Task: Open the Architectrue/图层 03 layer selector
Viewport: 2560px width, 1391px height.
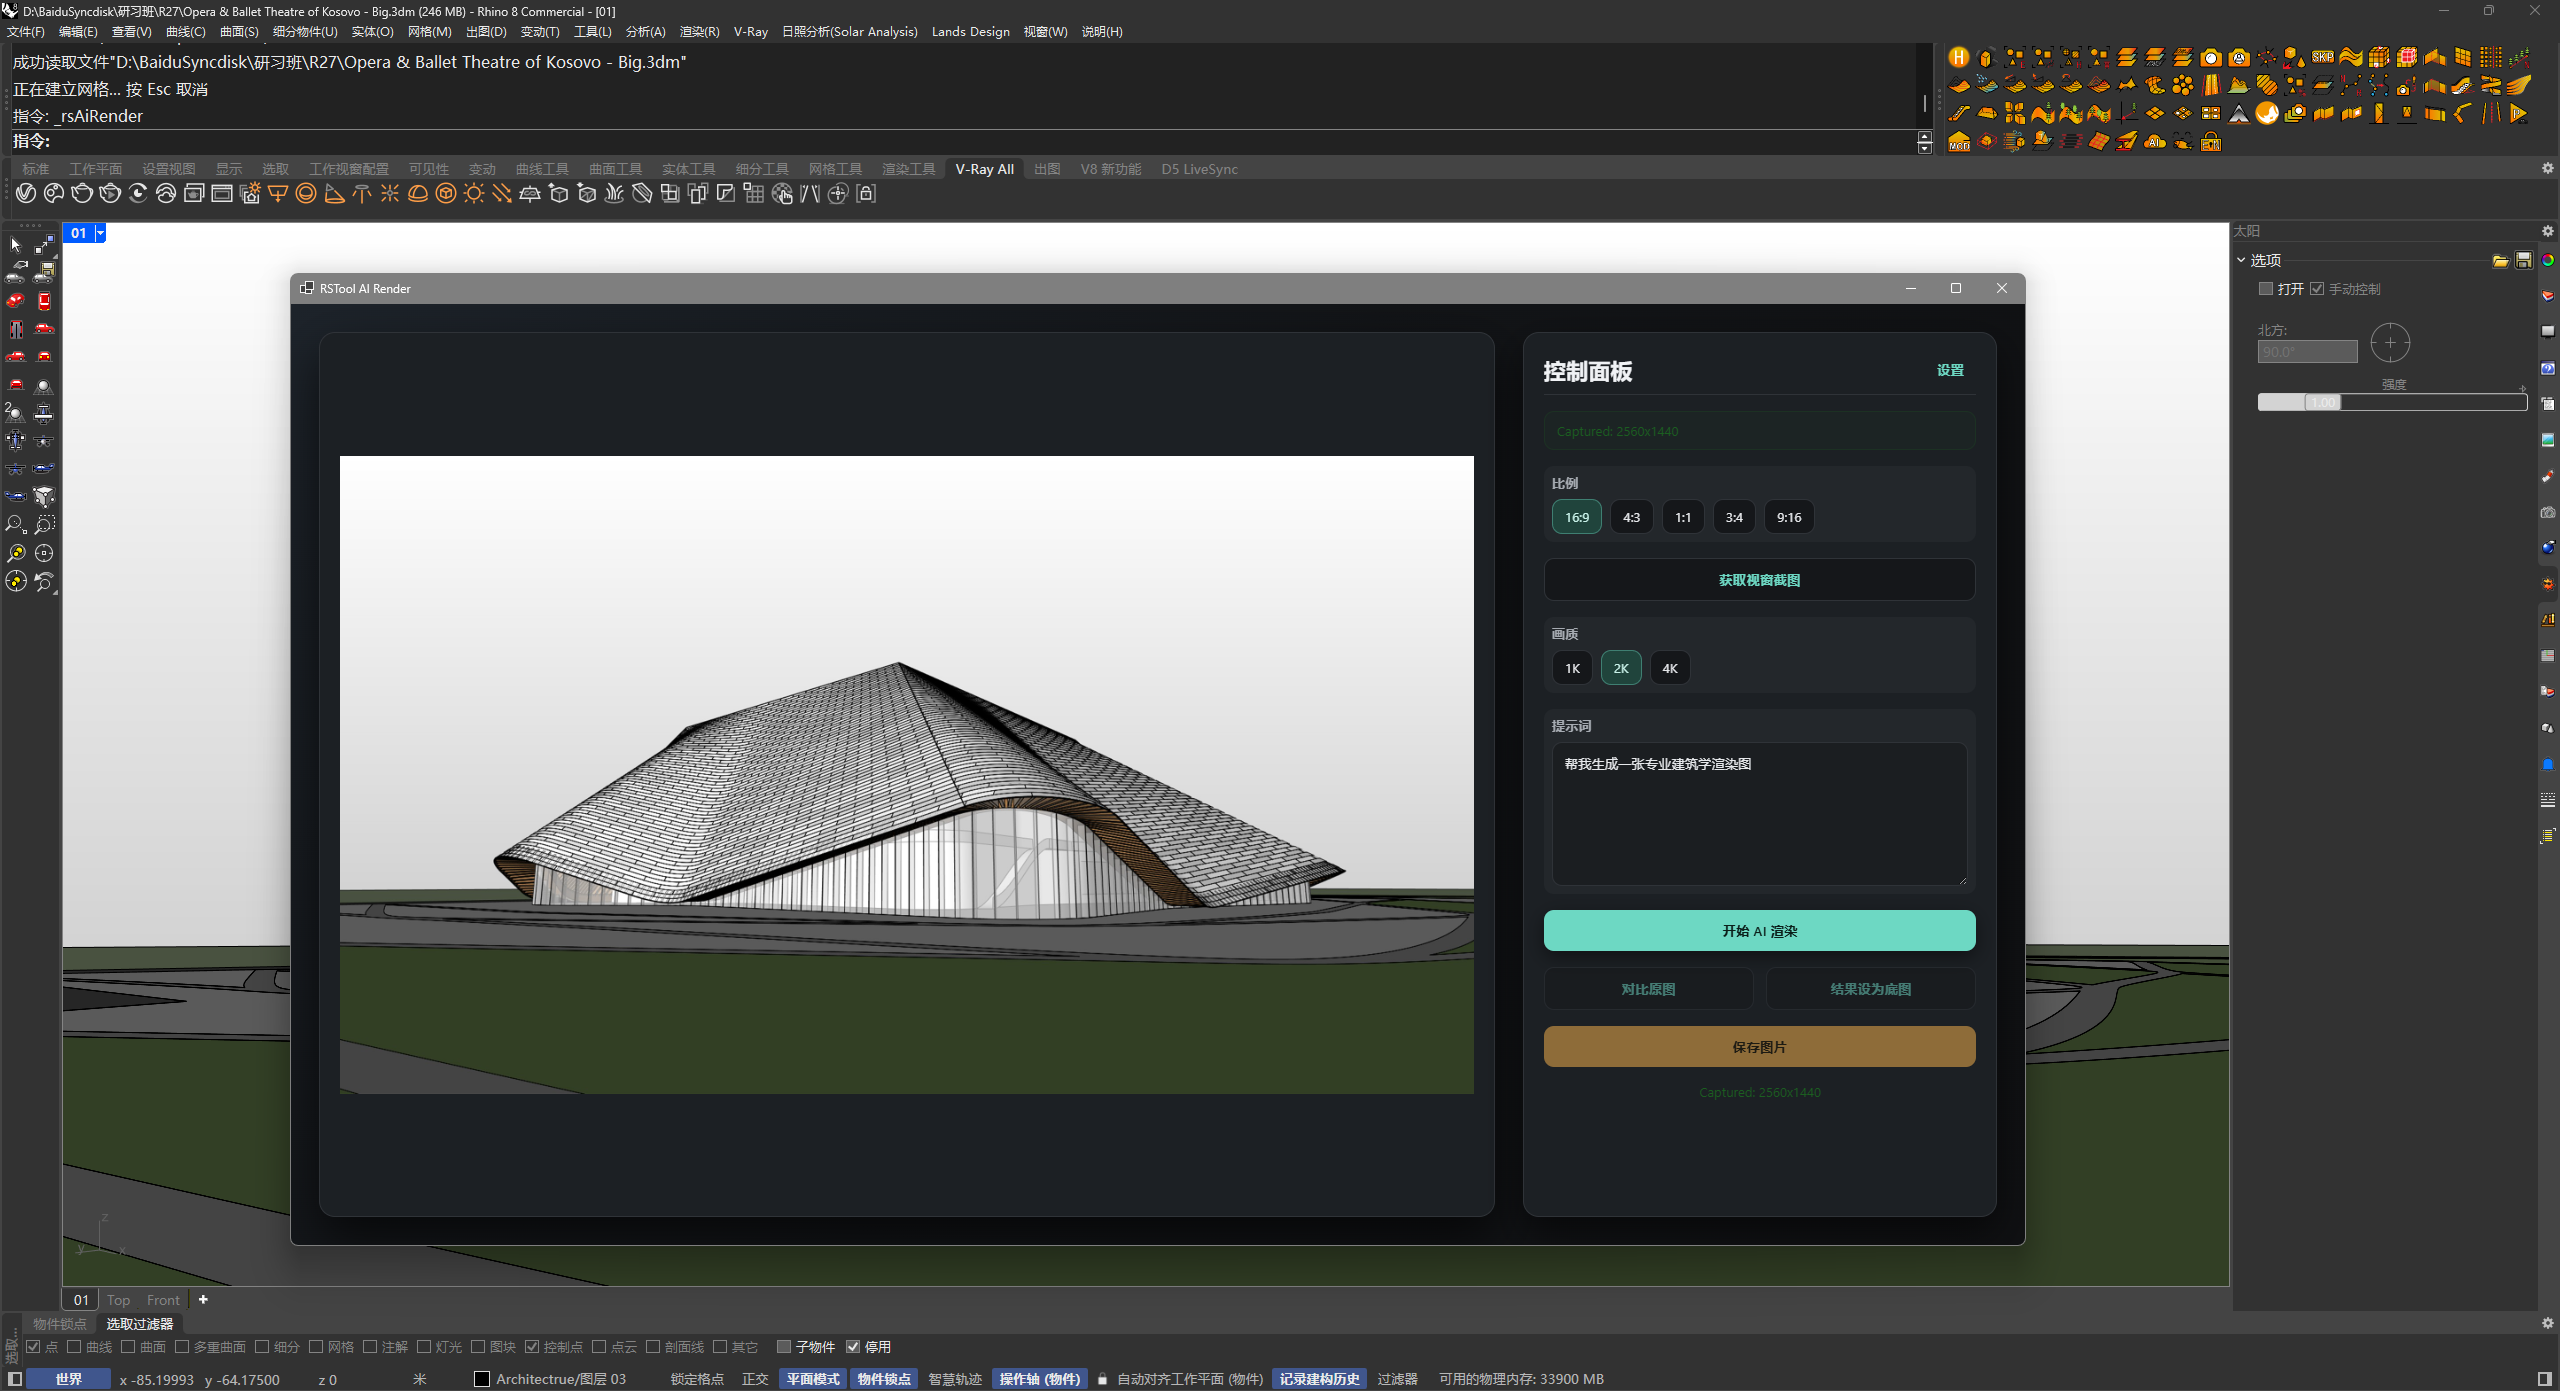Action: click(560, 1379)
